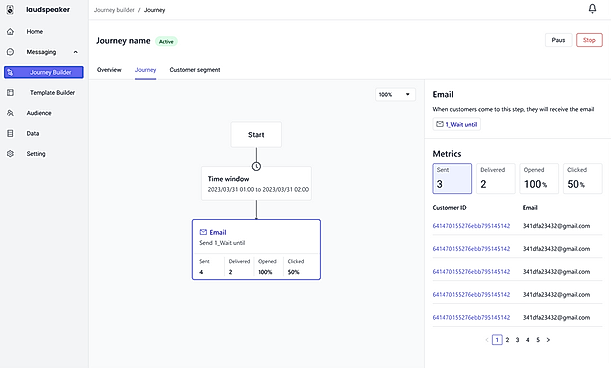Screen dimensions: 611x368
Task: Click the Journey Builder sidebar icon
Action: pos(11,72)
